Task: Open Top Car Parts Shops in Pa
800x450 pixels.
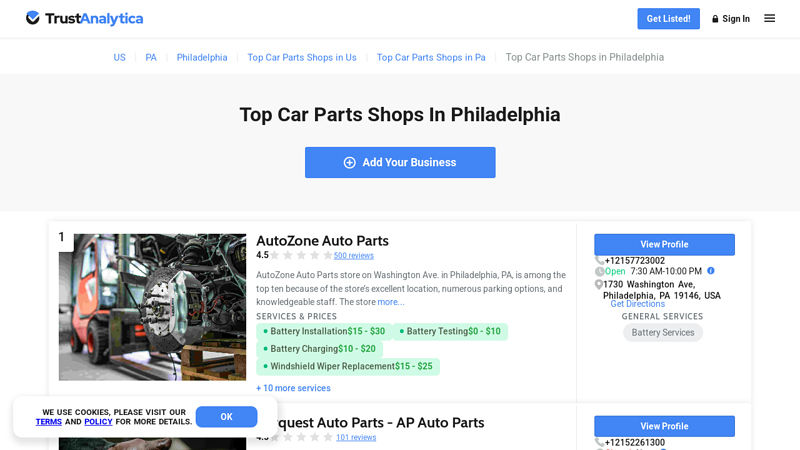Action: (x=431, y=57)
